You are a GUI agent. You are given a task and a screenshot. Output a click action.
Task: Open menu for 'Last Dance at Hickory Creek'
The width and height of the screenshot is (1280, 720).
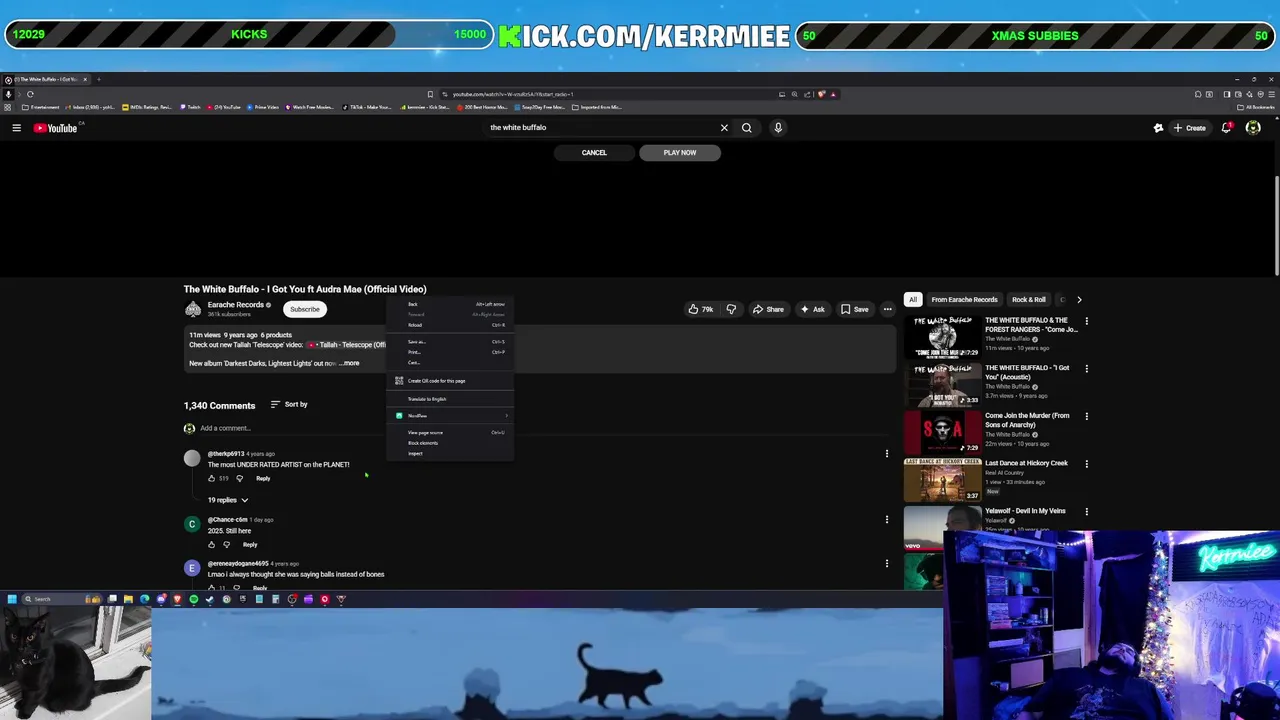coord(1086,464)
